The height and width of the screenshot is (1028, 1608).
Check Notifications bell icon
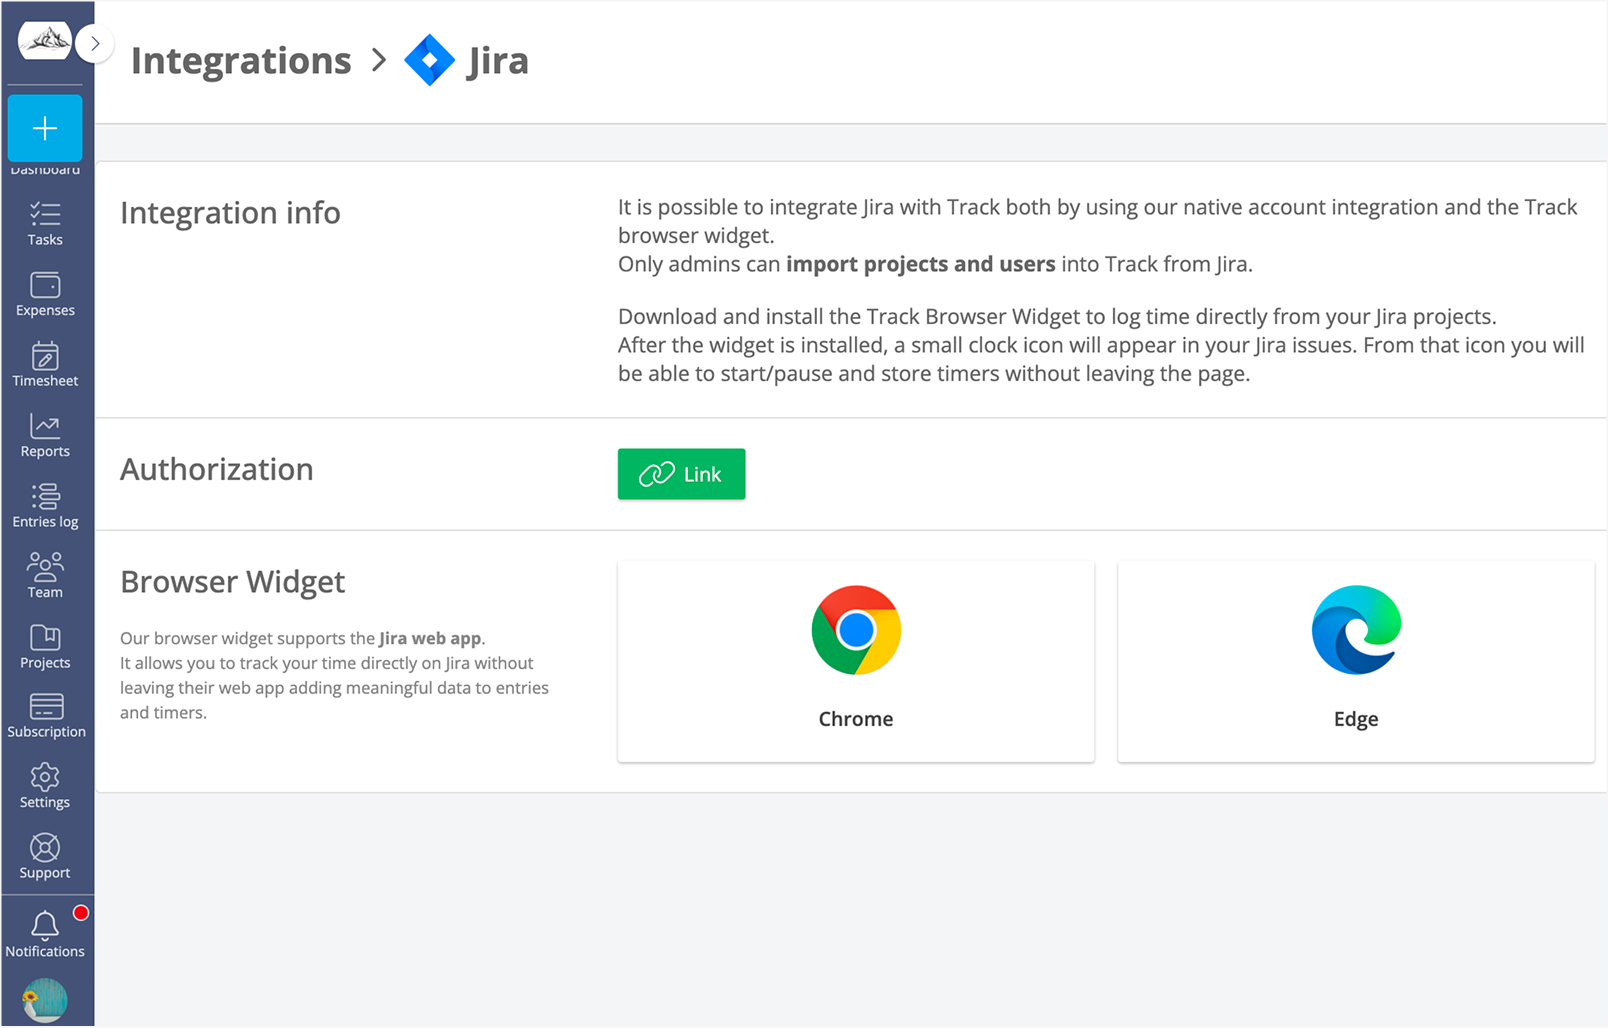(45, 935)
